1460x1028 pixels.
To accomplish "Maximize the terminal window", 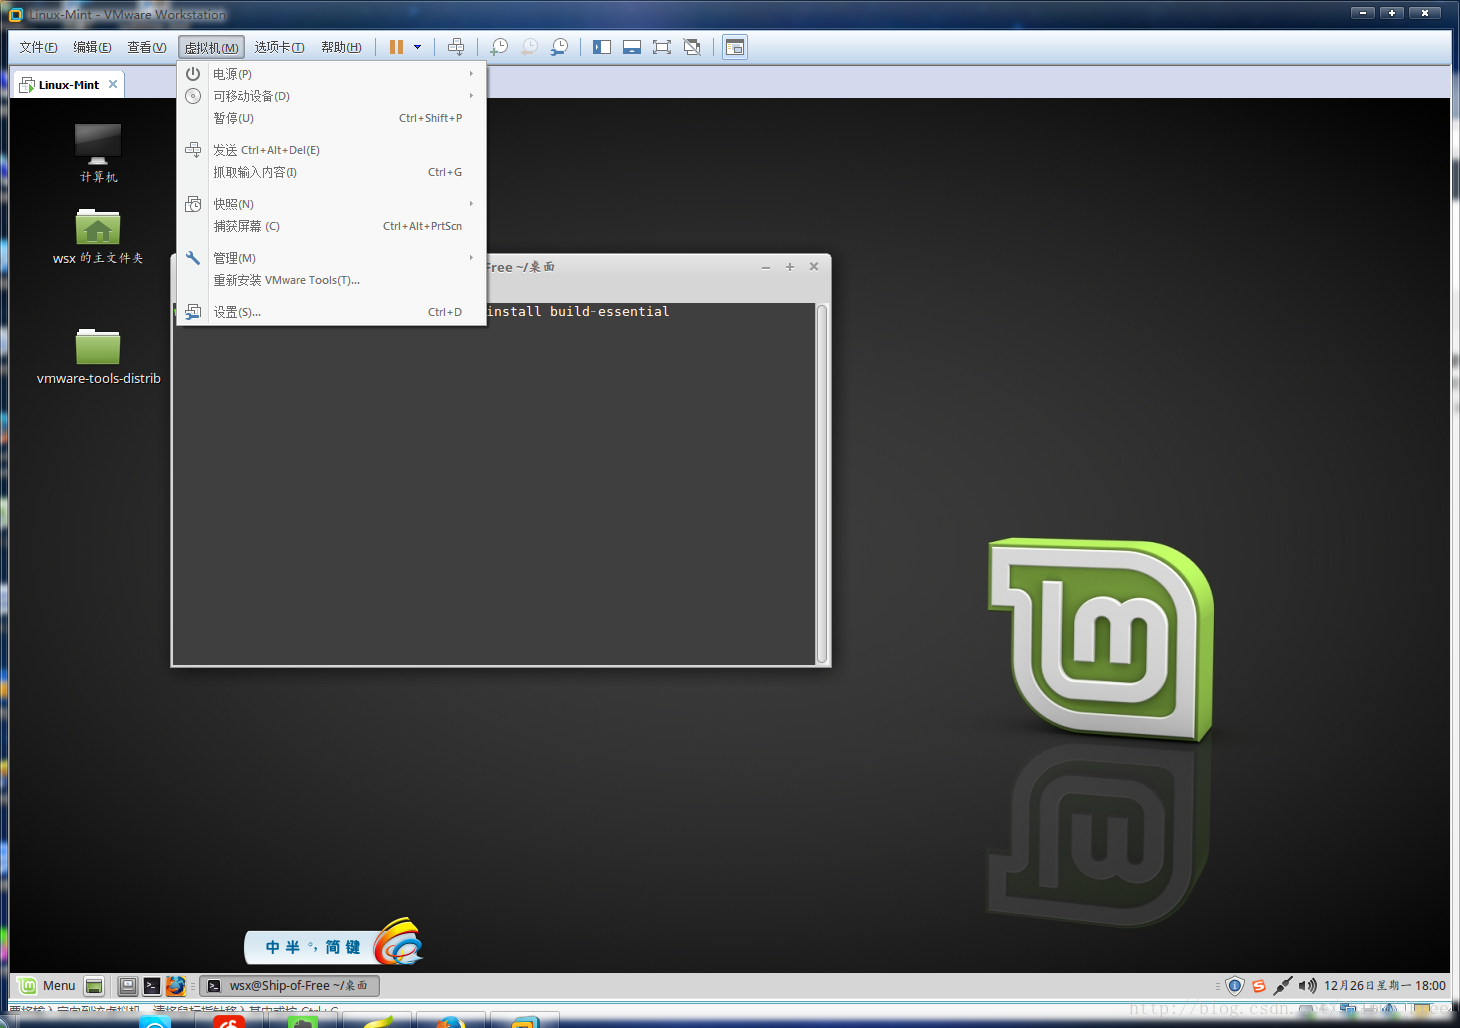I will [790, 267].
